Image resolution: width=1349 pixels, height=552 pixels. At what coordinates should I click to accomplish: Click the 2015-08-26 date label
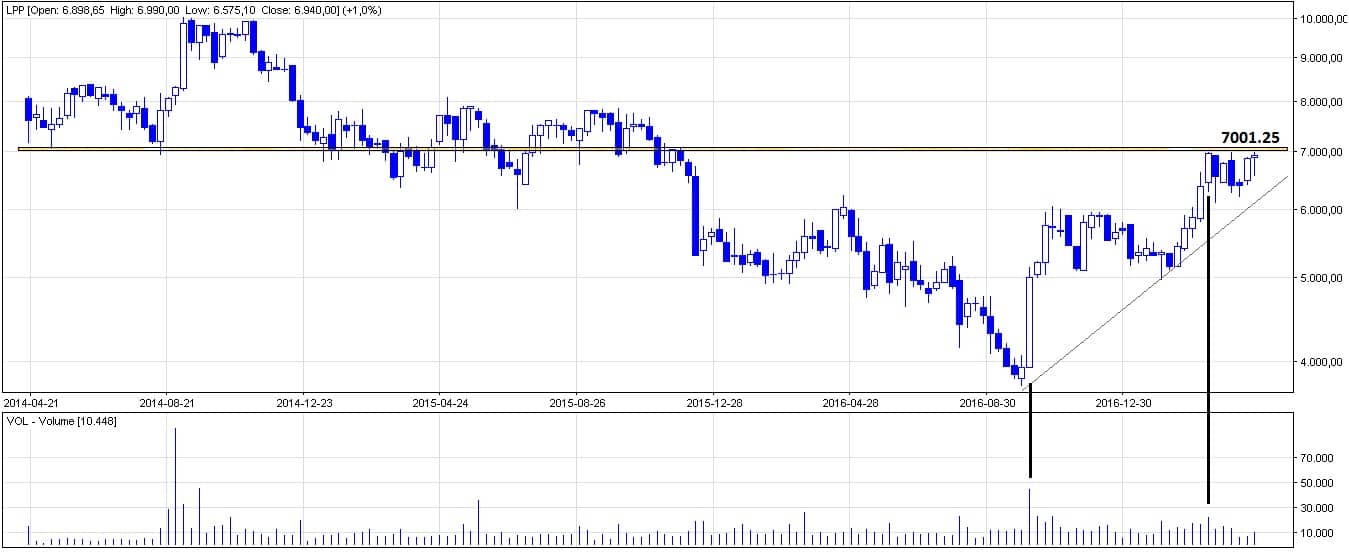(x=577, y=403)
